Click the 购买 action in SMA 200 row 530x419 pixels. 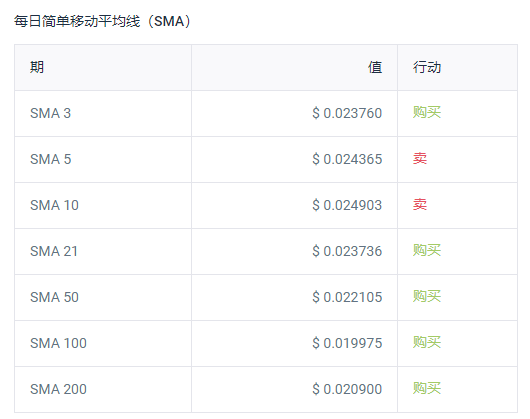click(x=427, y=388)
